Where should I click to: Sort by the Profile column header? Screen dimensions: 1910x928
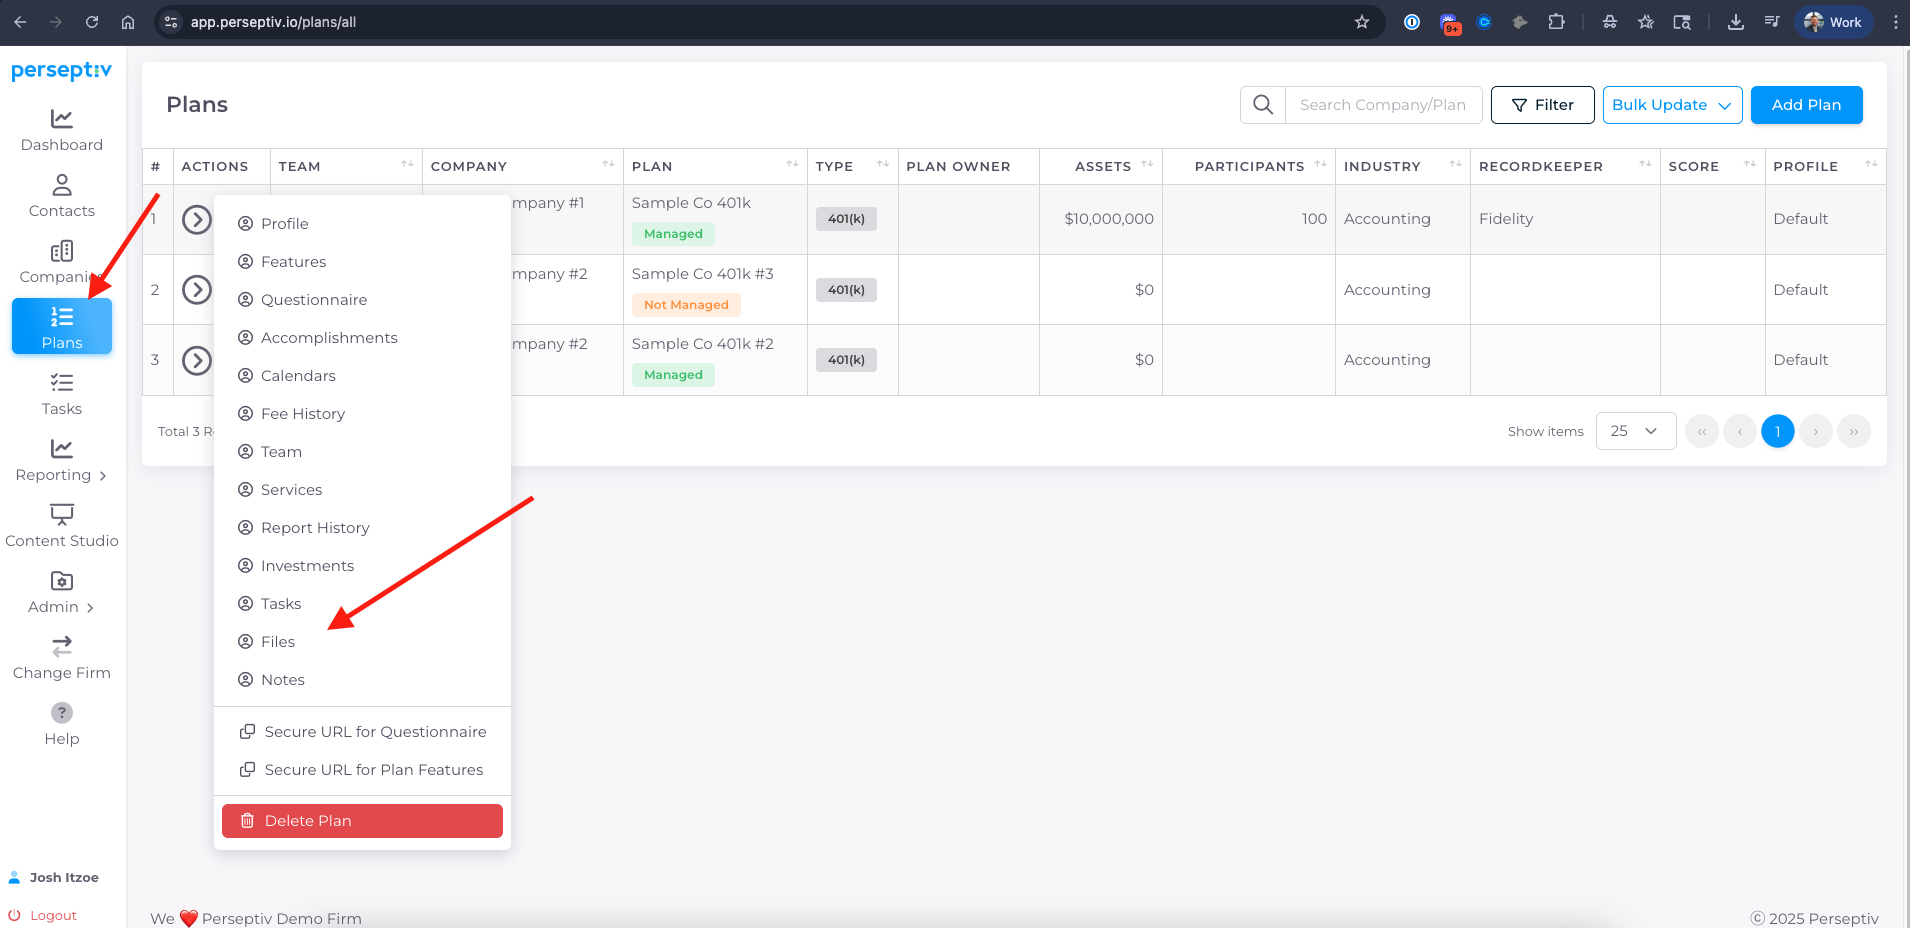point(1871,165)
